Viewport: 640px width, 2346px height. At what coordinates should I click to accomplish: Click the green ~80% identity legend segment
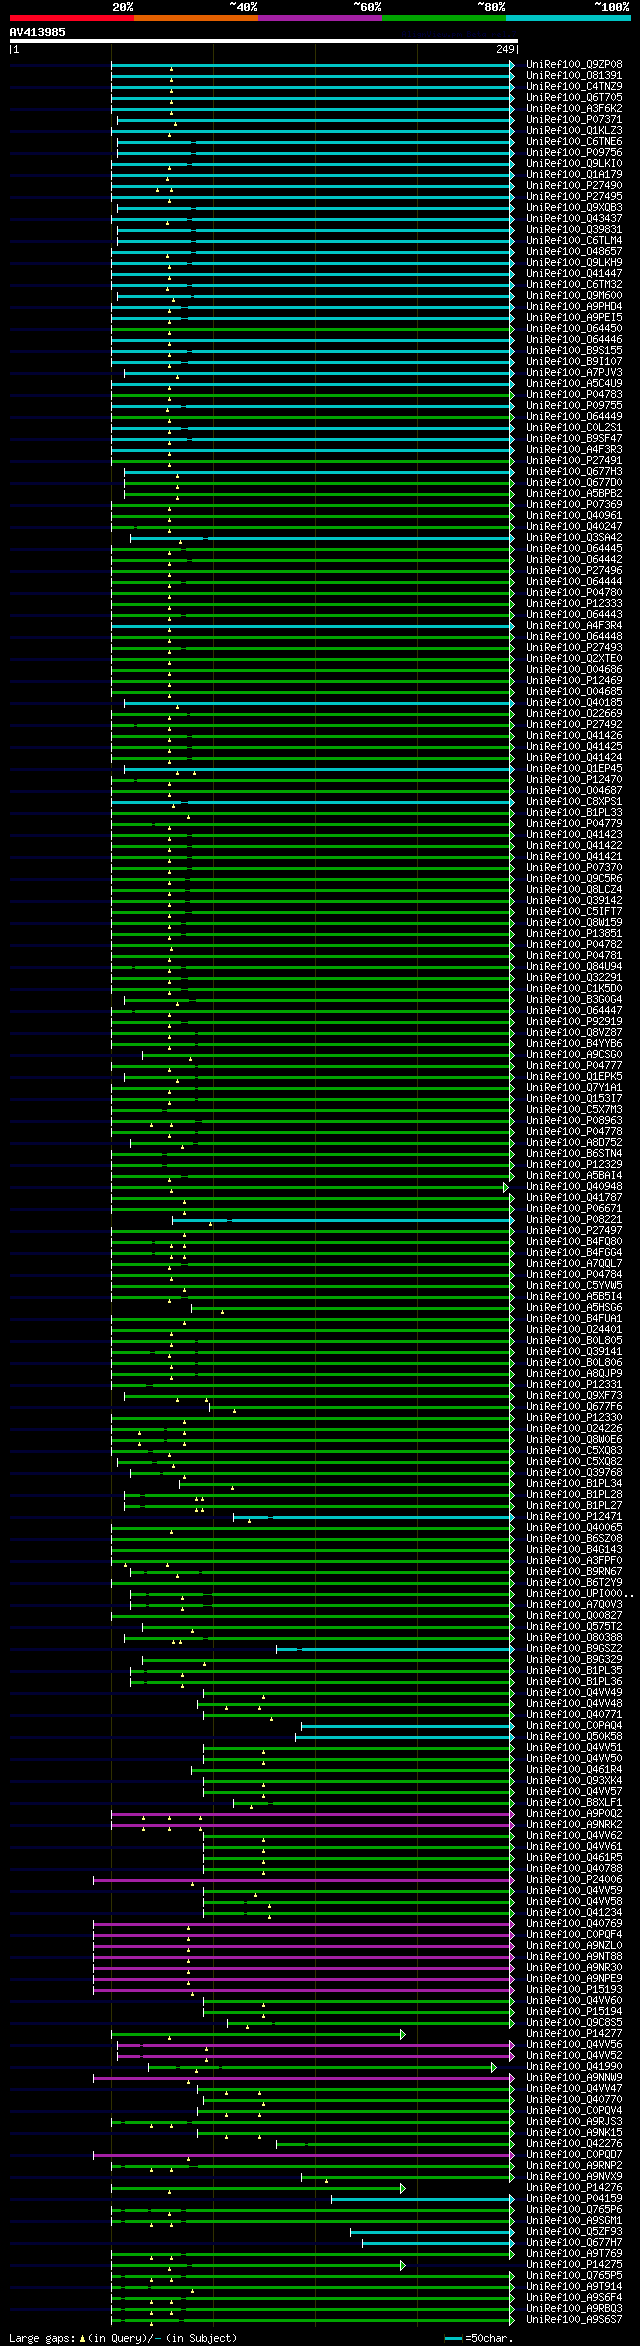point(444,18)
